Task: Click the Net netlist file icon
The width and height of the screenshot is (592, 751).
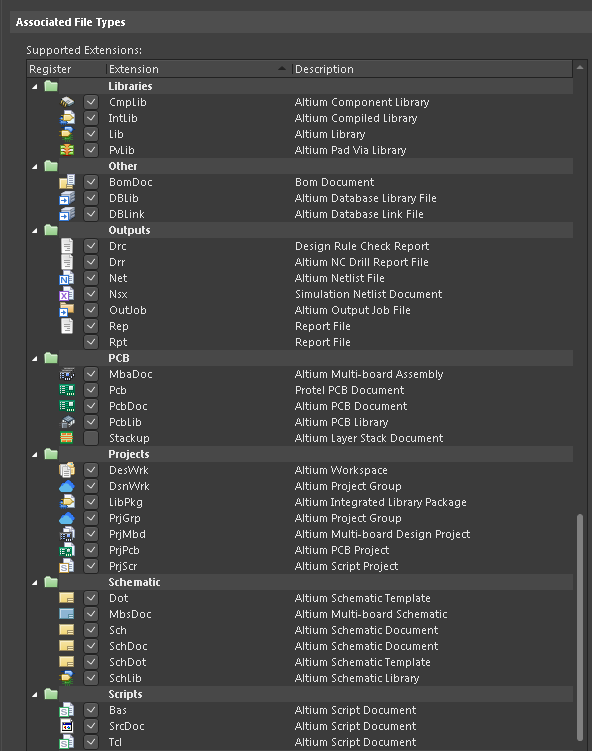Action: pyautogui.click(x=67, y=278)
